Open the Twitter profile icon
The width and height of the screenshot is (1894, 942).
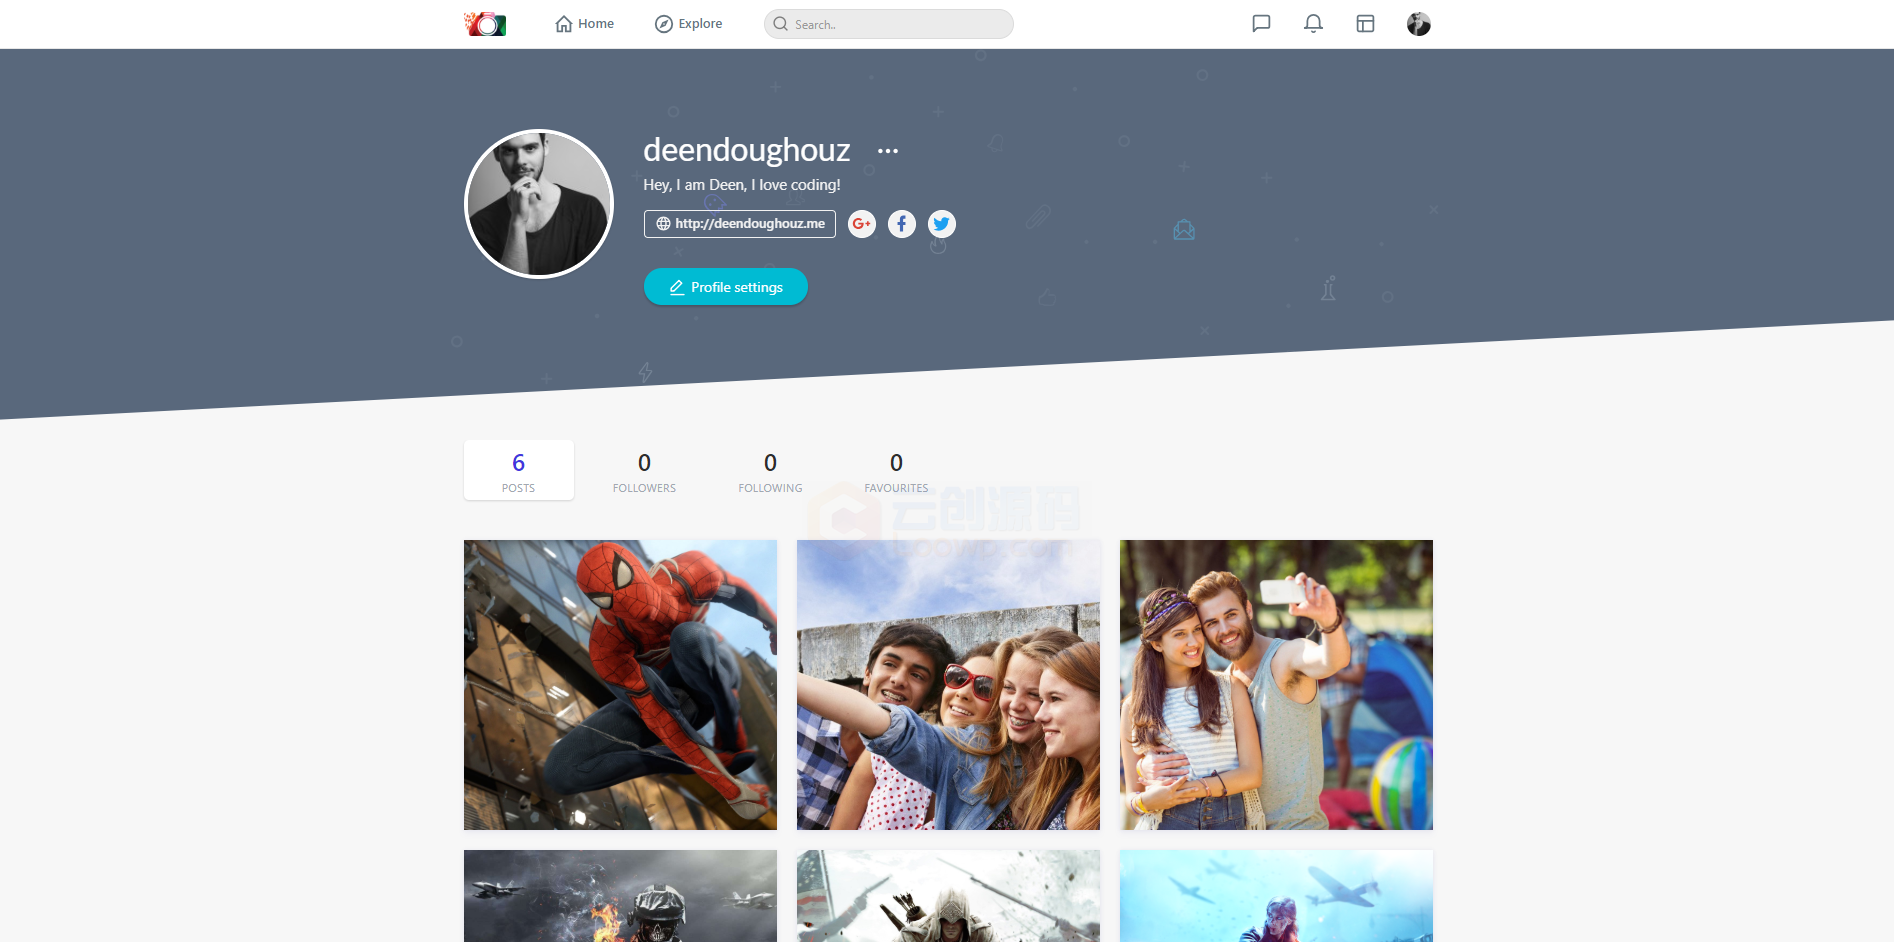(942, 224)
